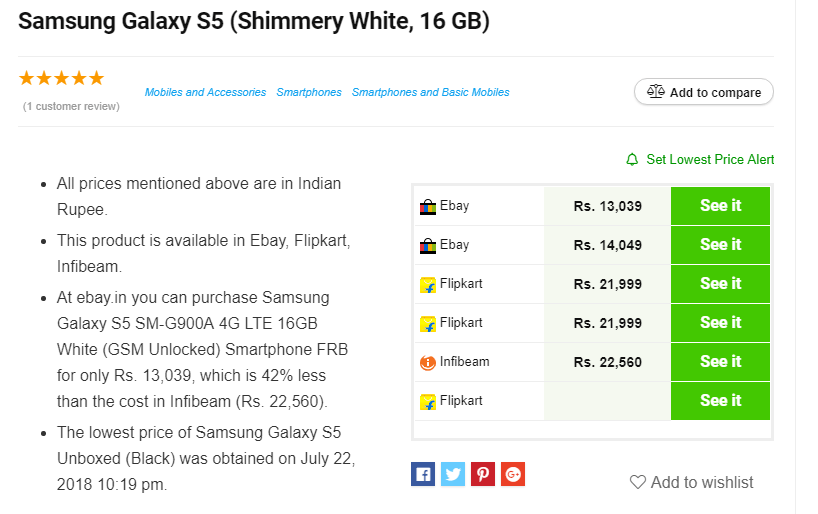Image resolution: width=818 pixels, height=514 pixels.
Task: Click the price alert bell icon
Action: pyautogui.click(x=632, y=160)
